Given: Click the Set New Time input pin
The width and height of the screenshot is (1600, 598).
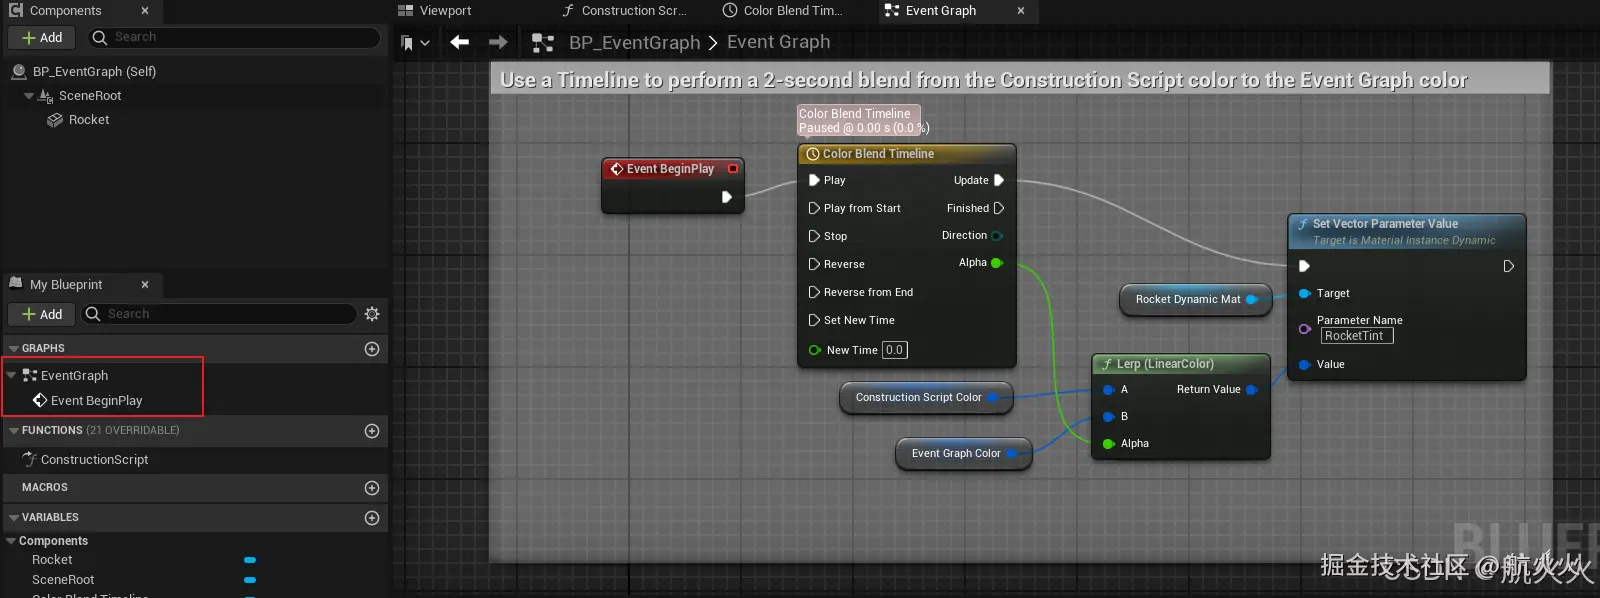Looking at the screenshot, I should point(814,320).
